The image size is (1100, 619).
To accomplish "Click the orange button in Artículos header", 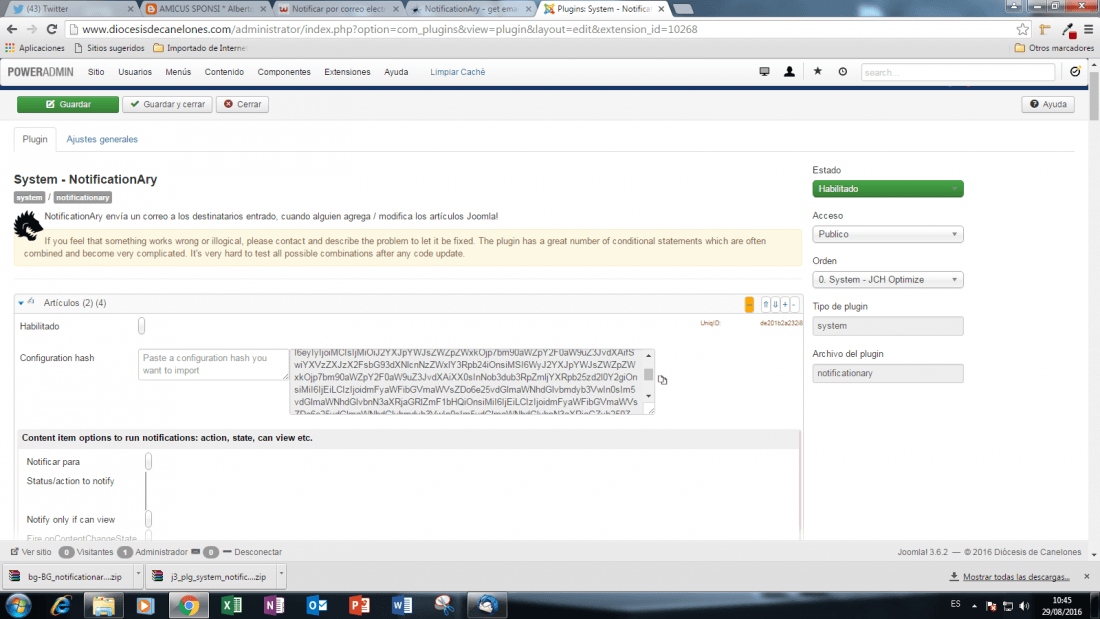I will tap(749, 304).
